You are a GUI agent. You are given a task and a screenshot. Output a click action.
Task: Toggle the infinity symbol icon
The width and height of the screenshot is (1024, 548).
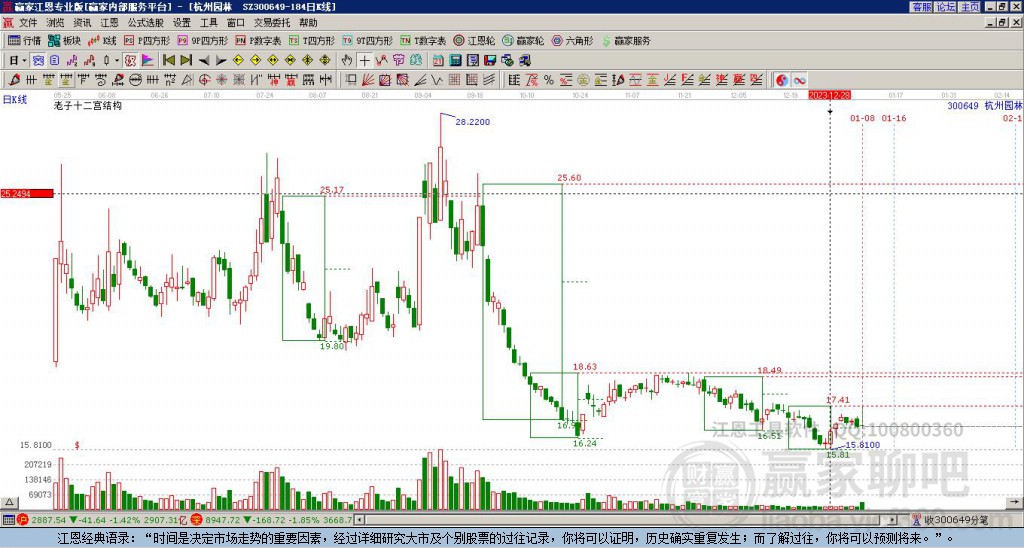[799, 80]
